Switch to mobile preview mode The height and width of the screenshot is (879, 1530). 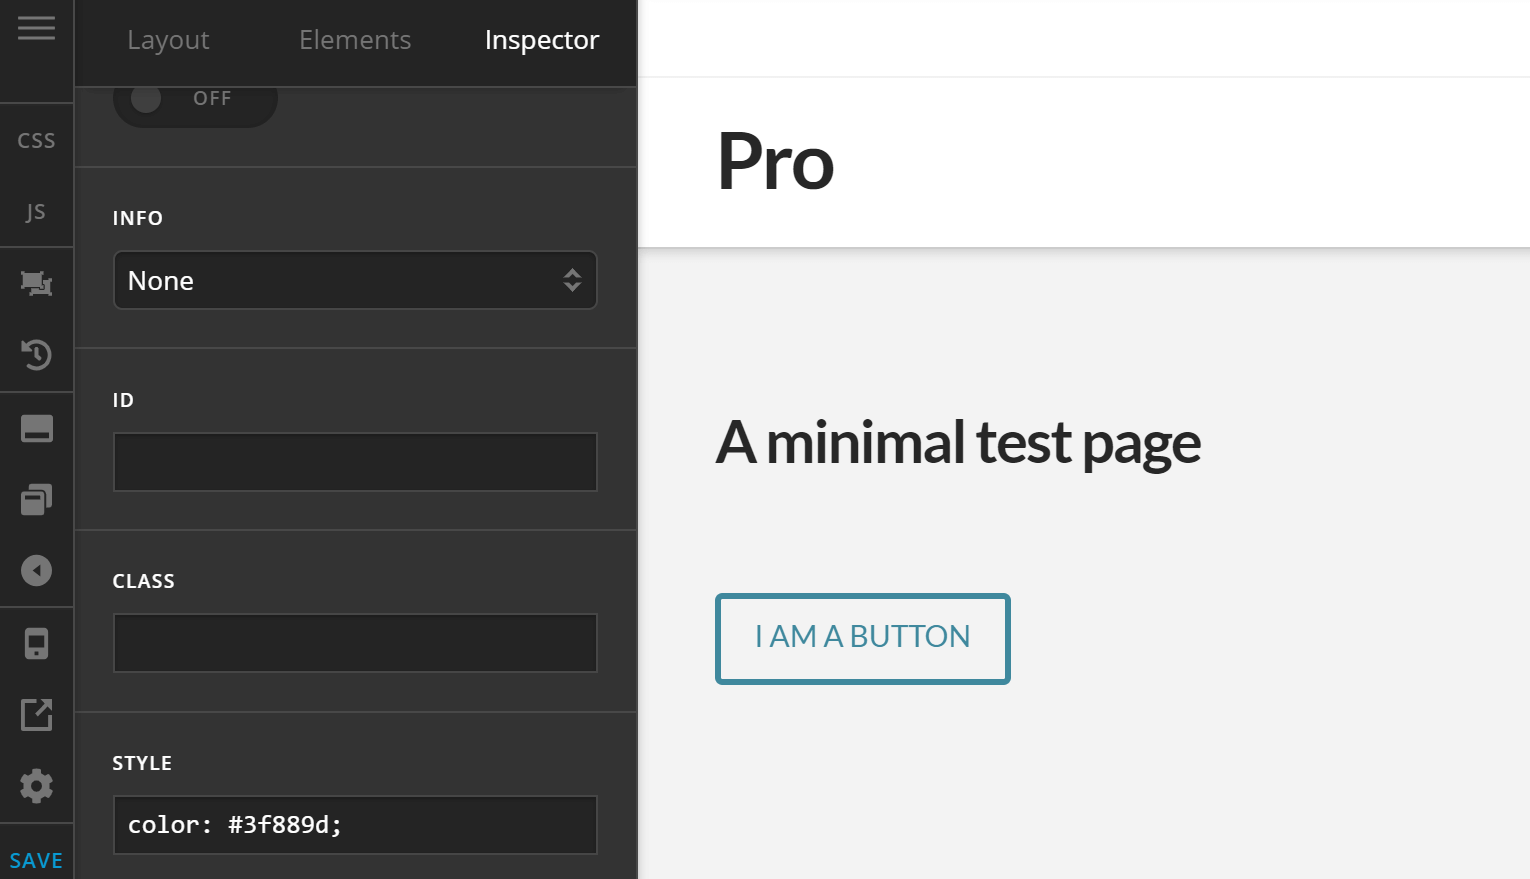(x=36, y=643)
